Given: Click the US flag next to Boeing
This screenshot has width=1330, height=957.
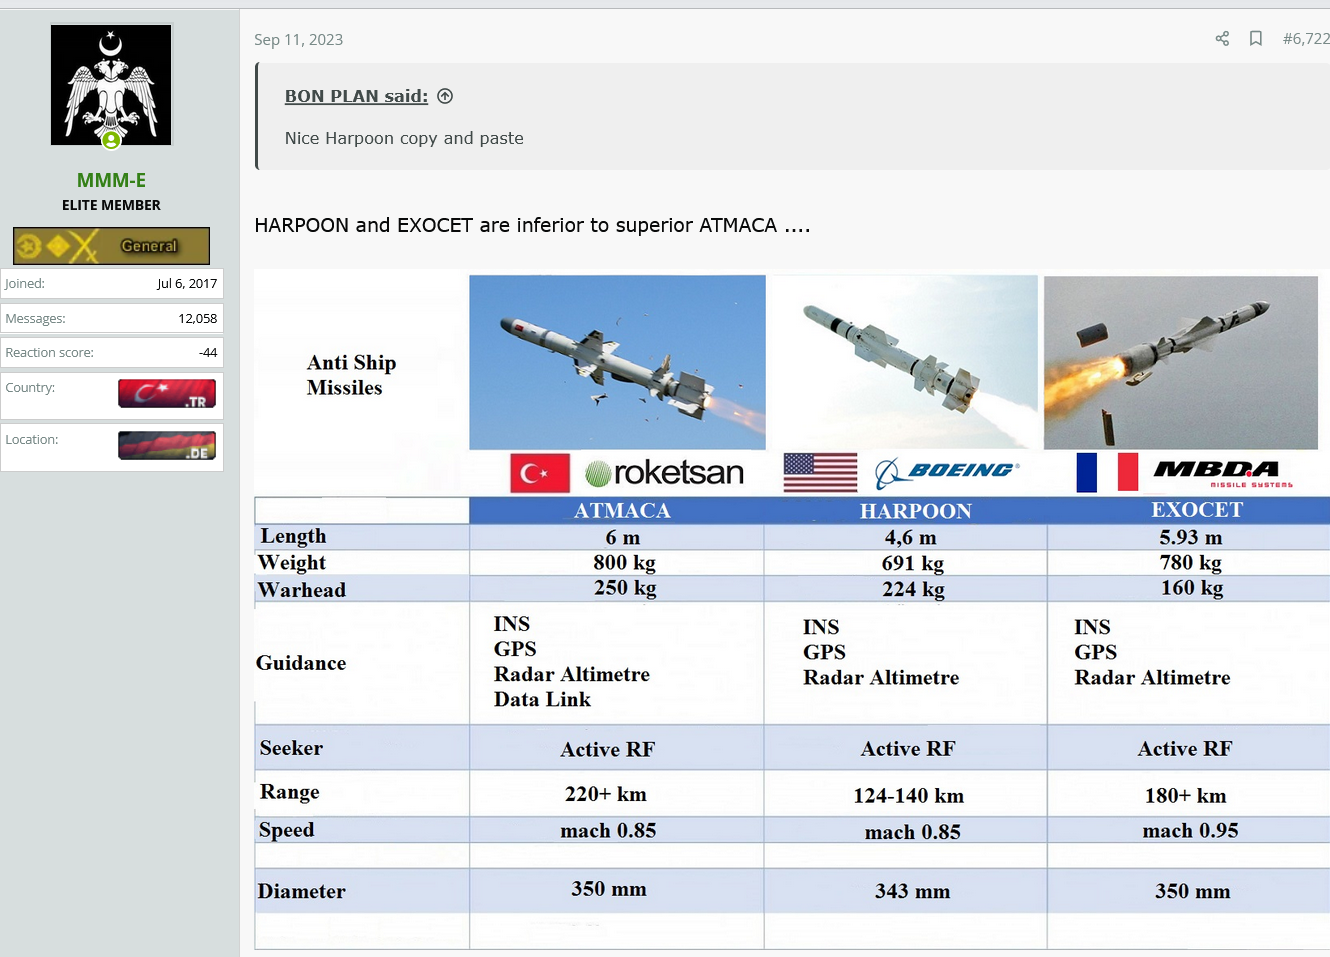Looking at the screenshot, I should coord(820,473).
